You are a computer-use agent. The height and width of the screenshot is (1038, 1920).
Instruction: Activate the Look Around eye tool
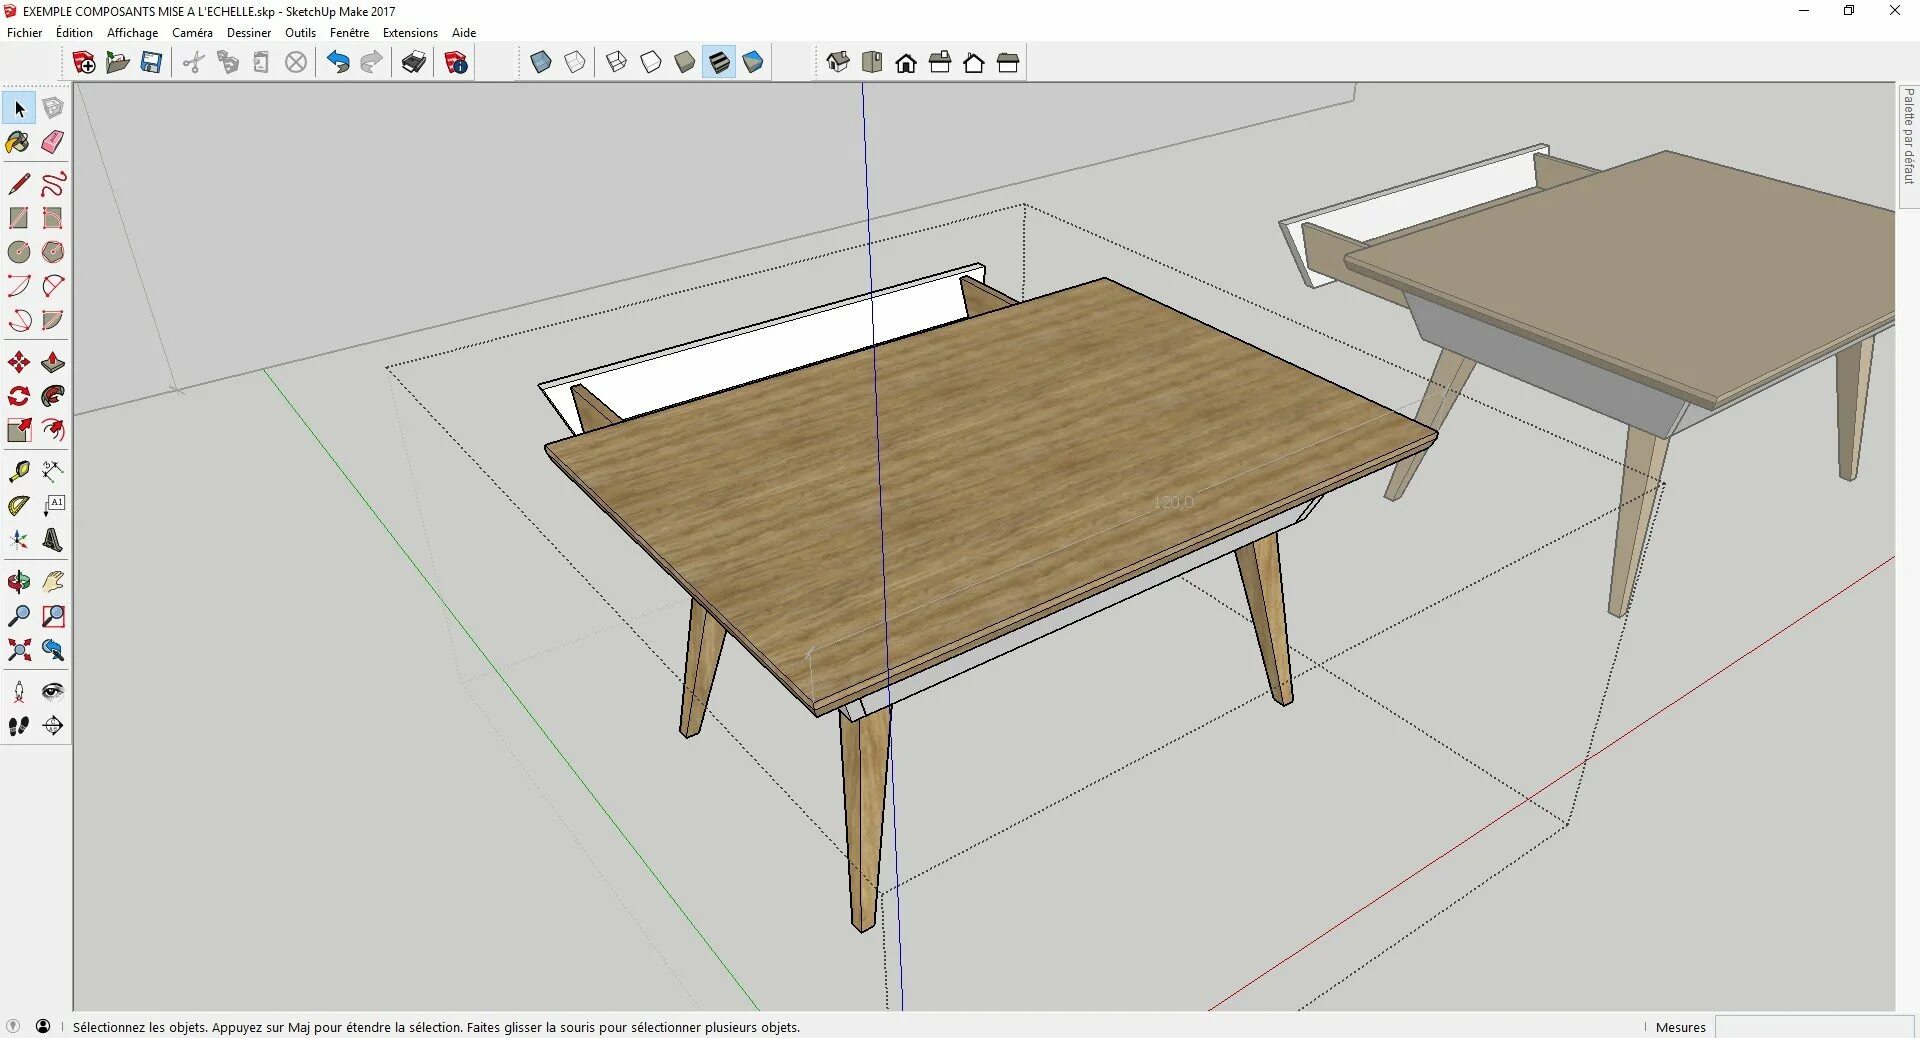53,691
